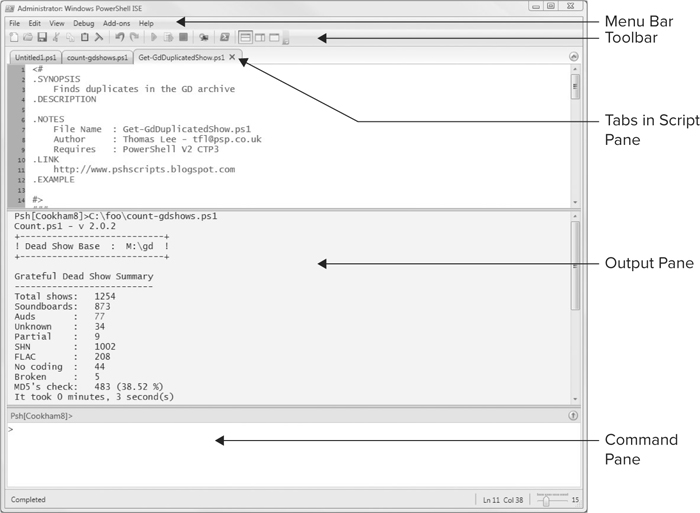This screenshot has width=700, height=513.
Task: Click 'It took 0 minutes, 3 second(s)' line
Action: tap(94, 396)
